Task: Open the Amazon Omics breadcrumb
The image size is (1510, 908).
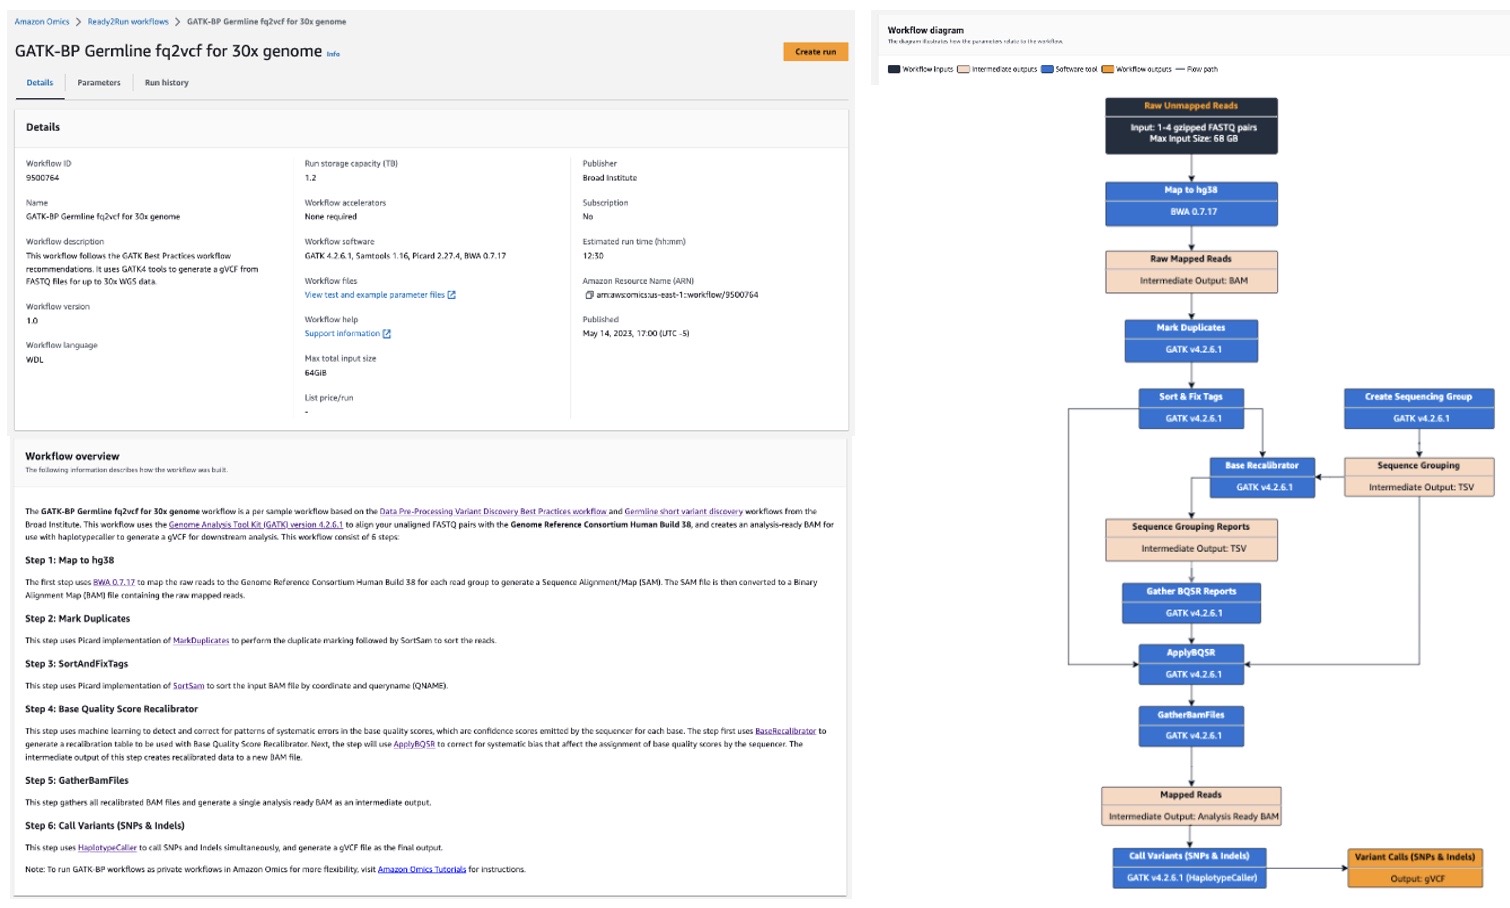Action: 42,21
